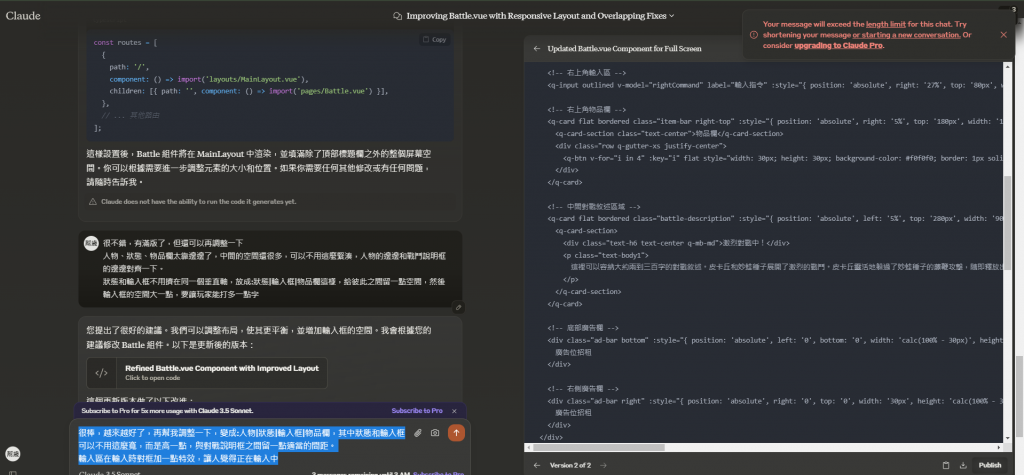Click the 右上角物品欄 code comment line
This screenshot has height=475, width=1024.
click(x=588, y=110)
